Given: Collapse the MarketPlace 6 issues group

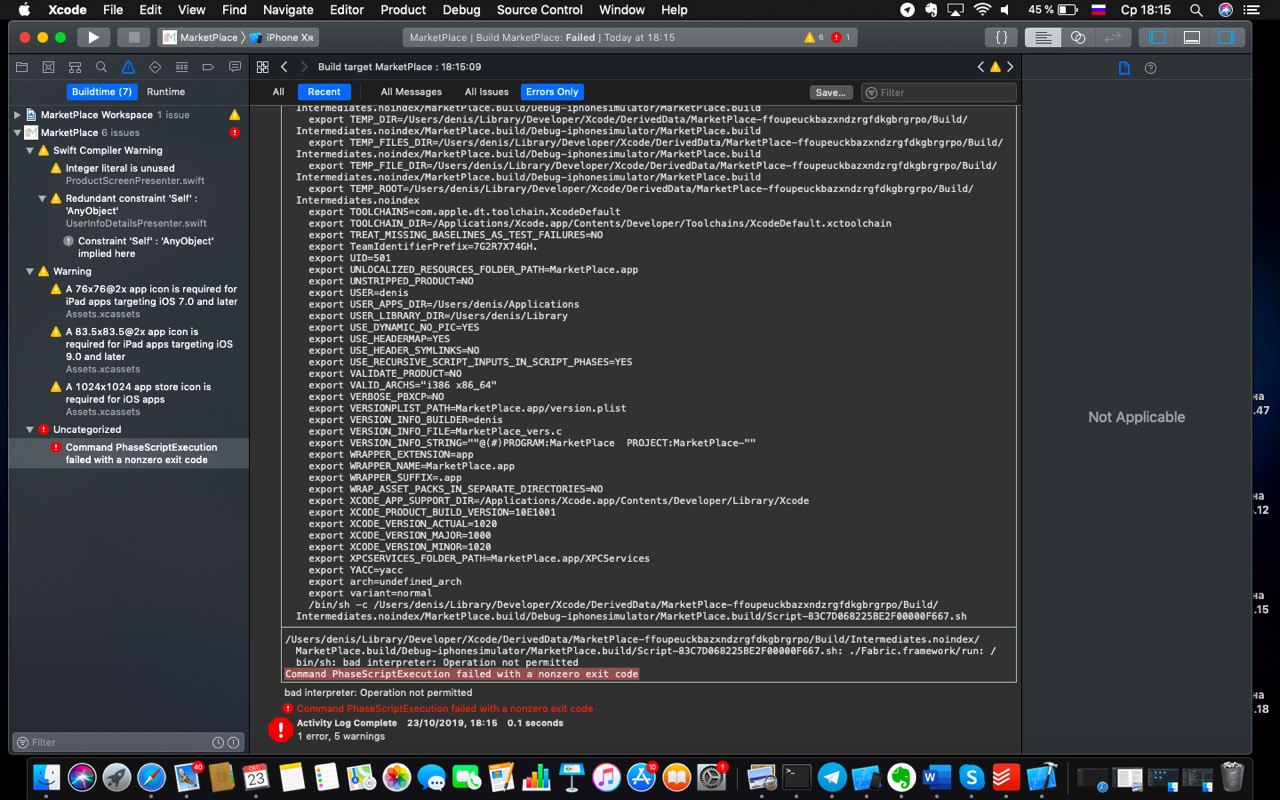Looking at the screenshot, I should tap(17, 132).
